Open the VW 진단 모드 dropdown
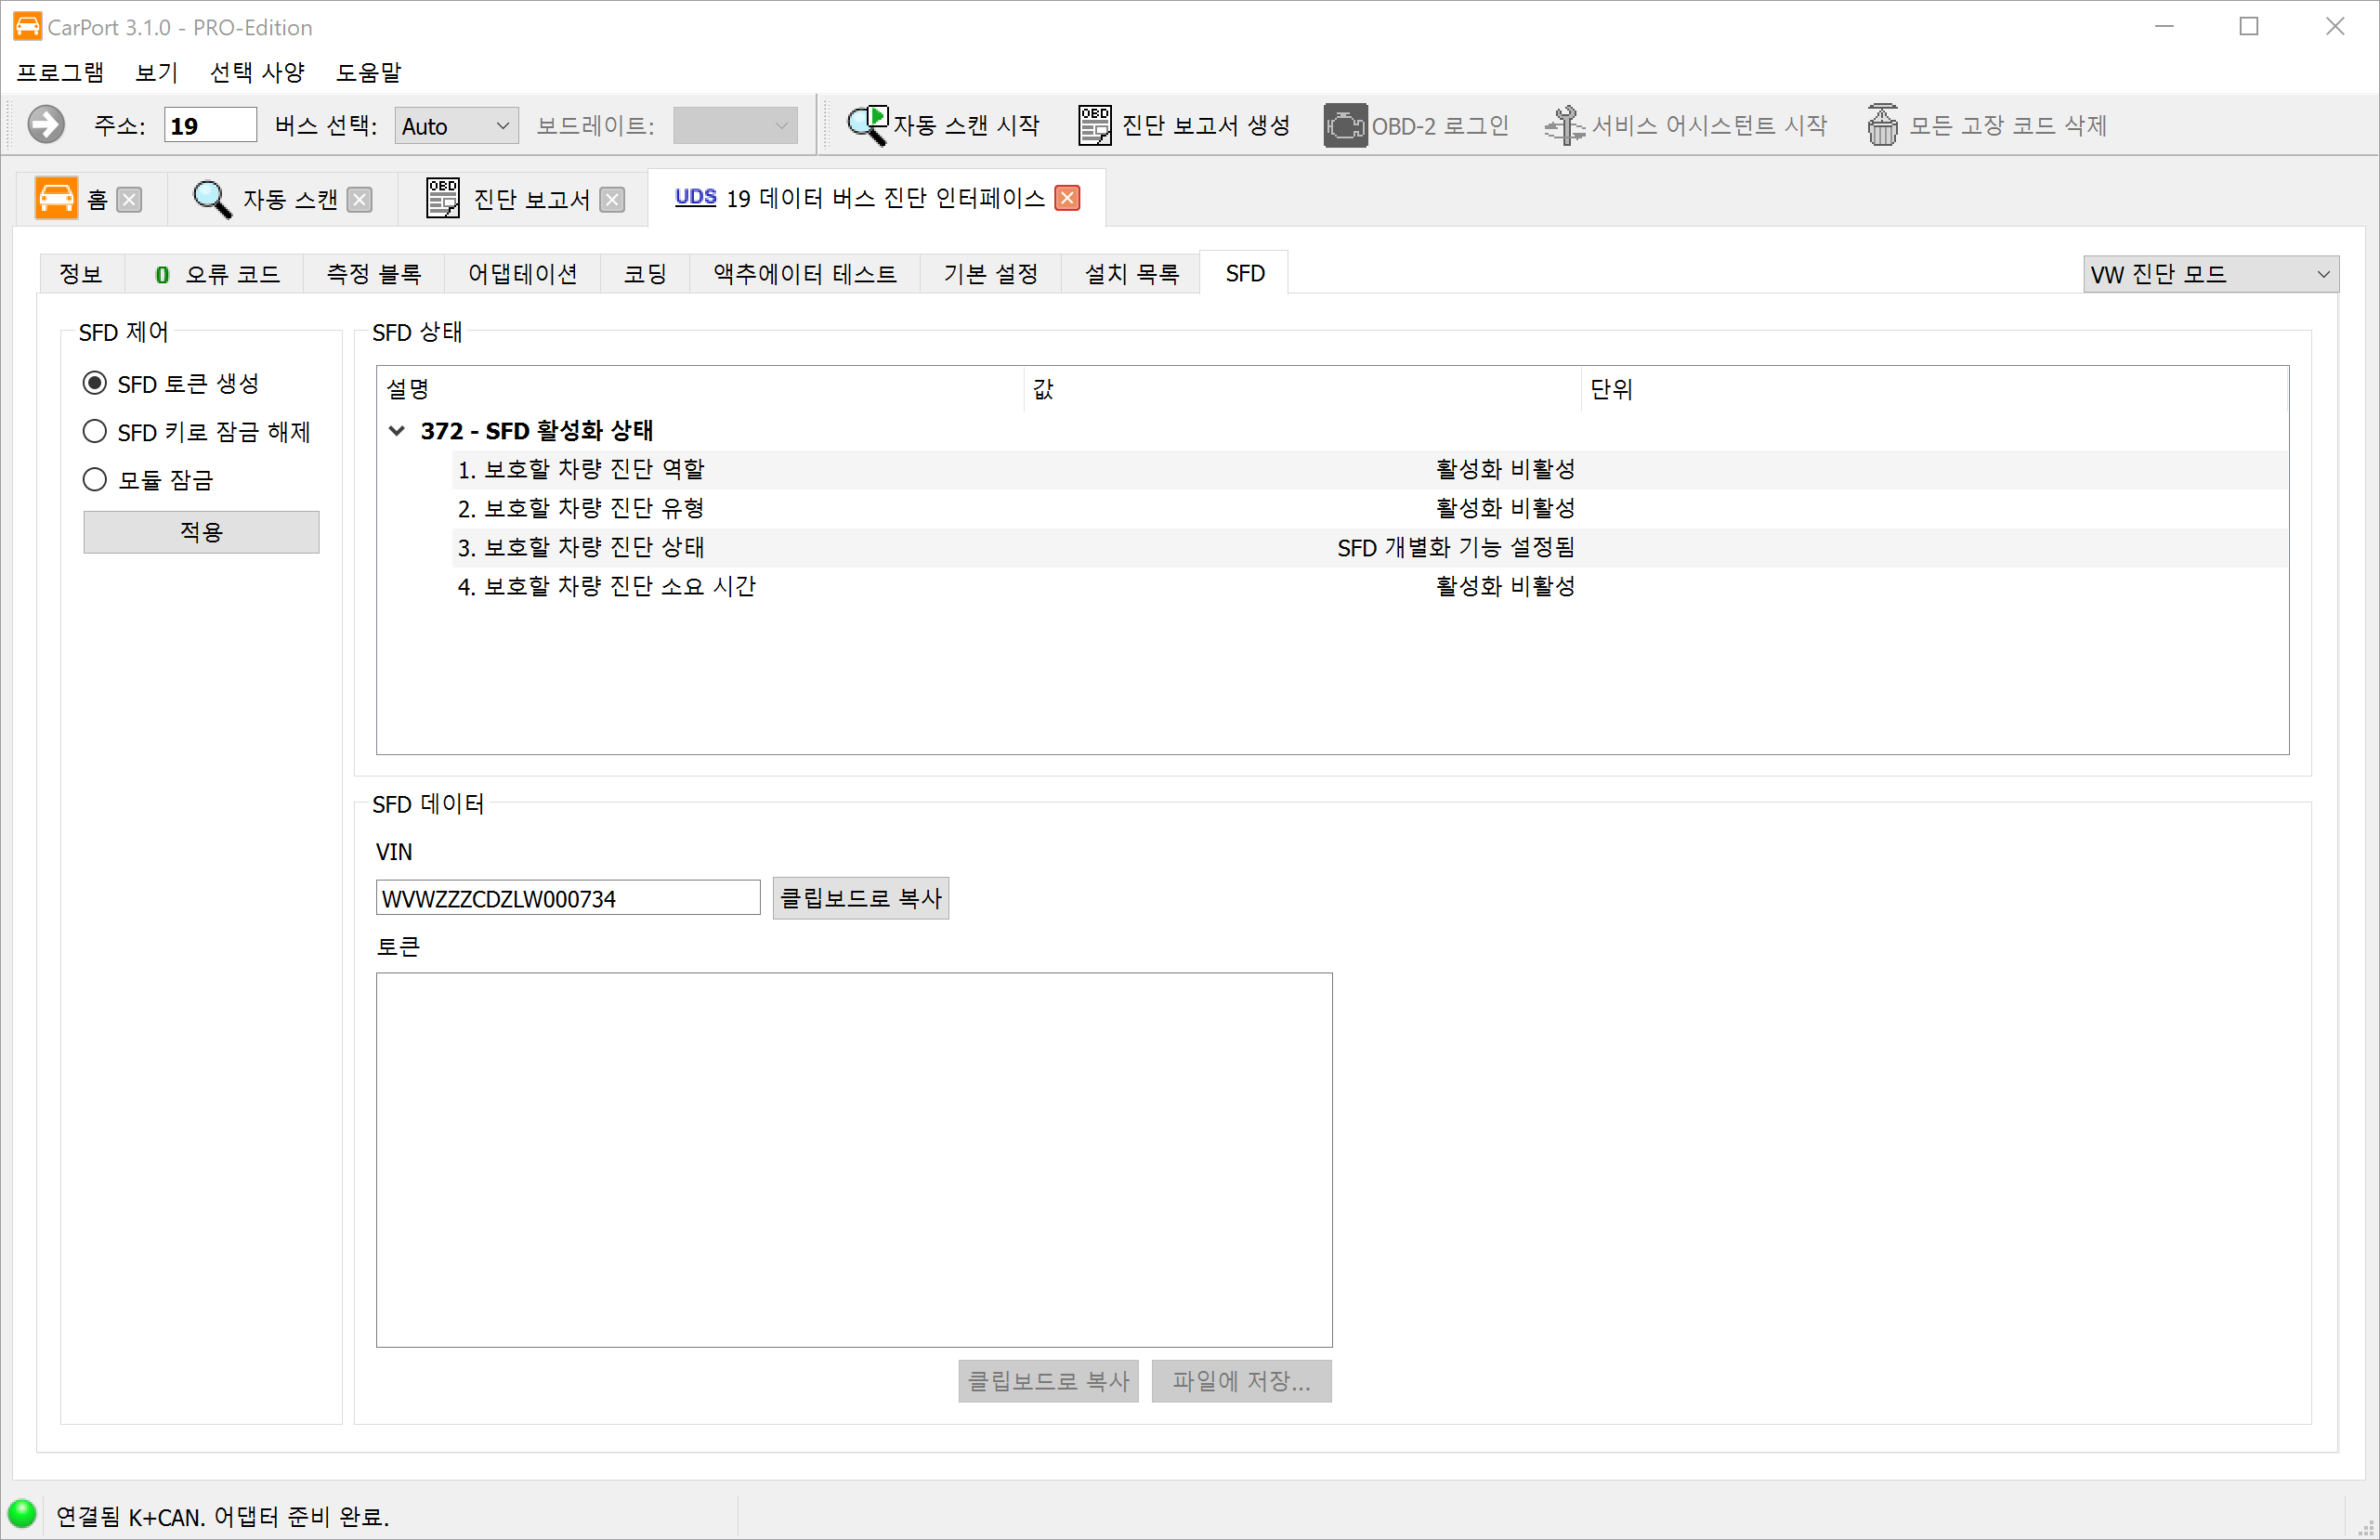Screen dimensions: 2380x1540 click(x=2210, y=274)
